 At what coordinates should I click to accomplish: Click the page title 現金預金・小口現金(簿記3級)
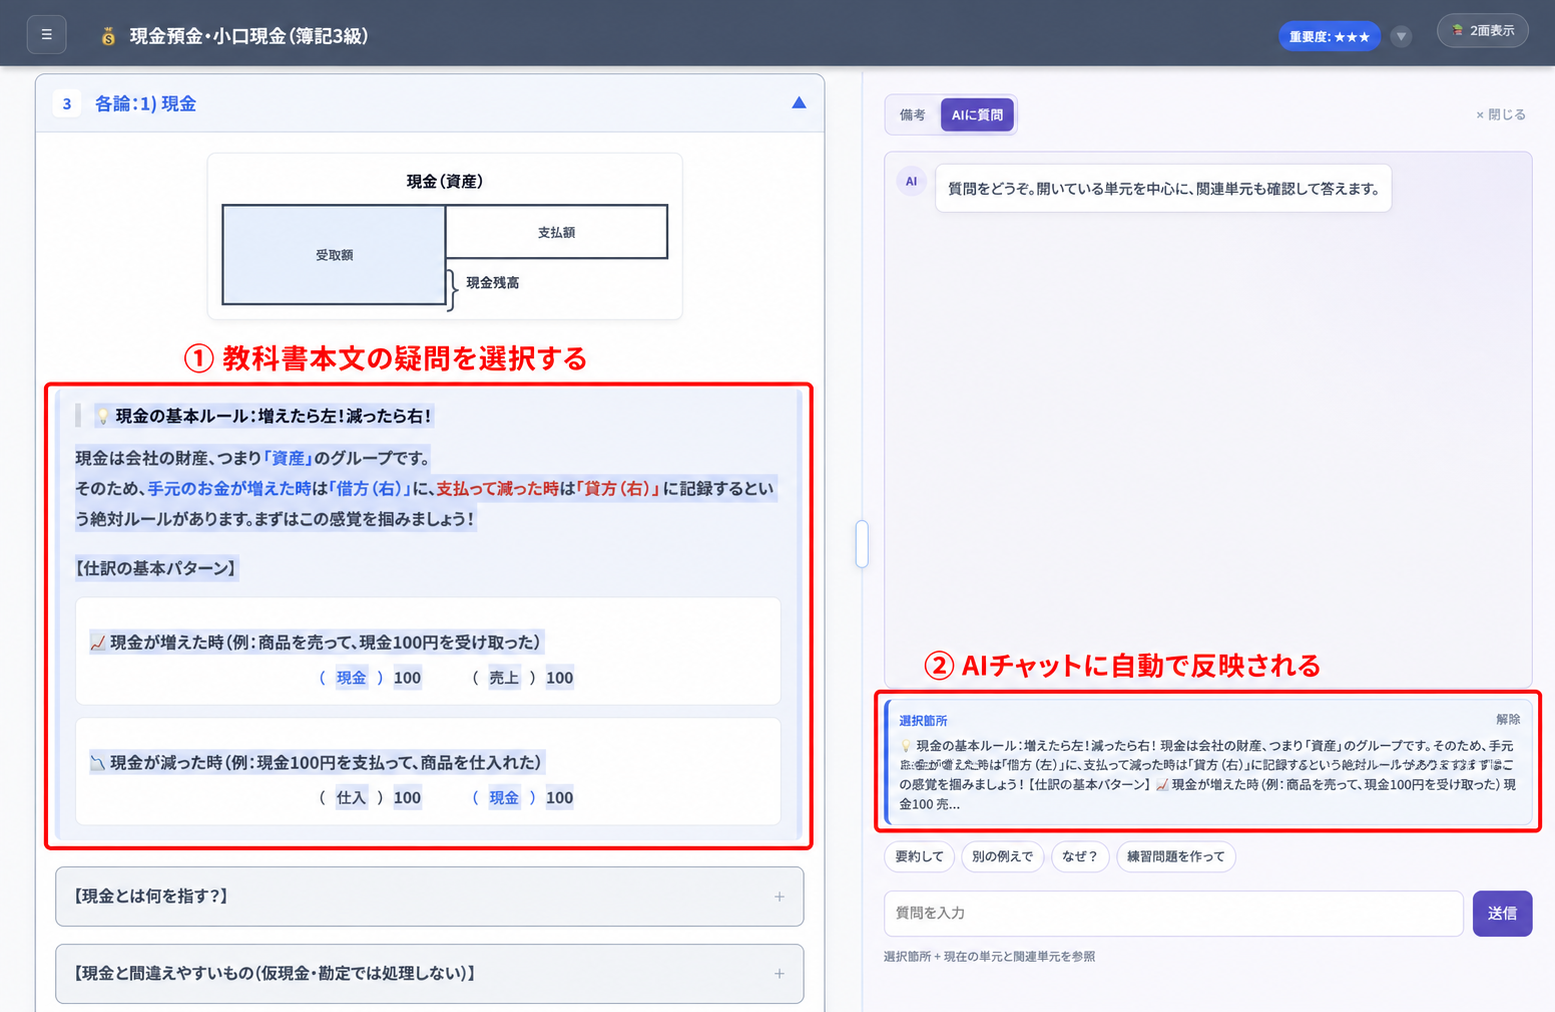pos(249,36)
